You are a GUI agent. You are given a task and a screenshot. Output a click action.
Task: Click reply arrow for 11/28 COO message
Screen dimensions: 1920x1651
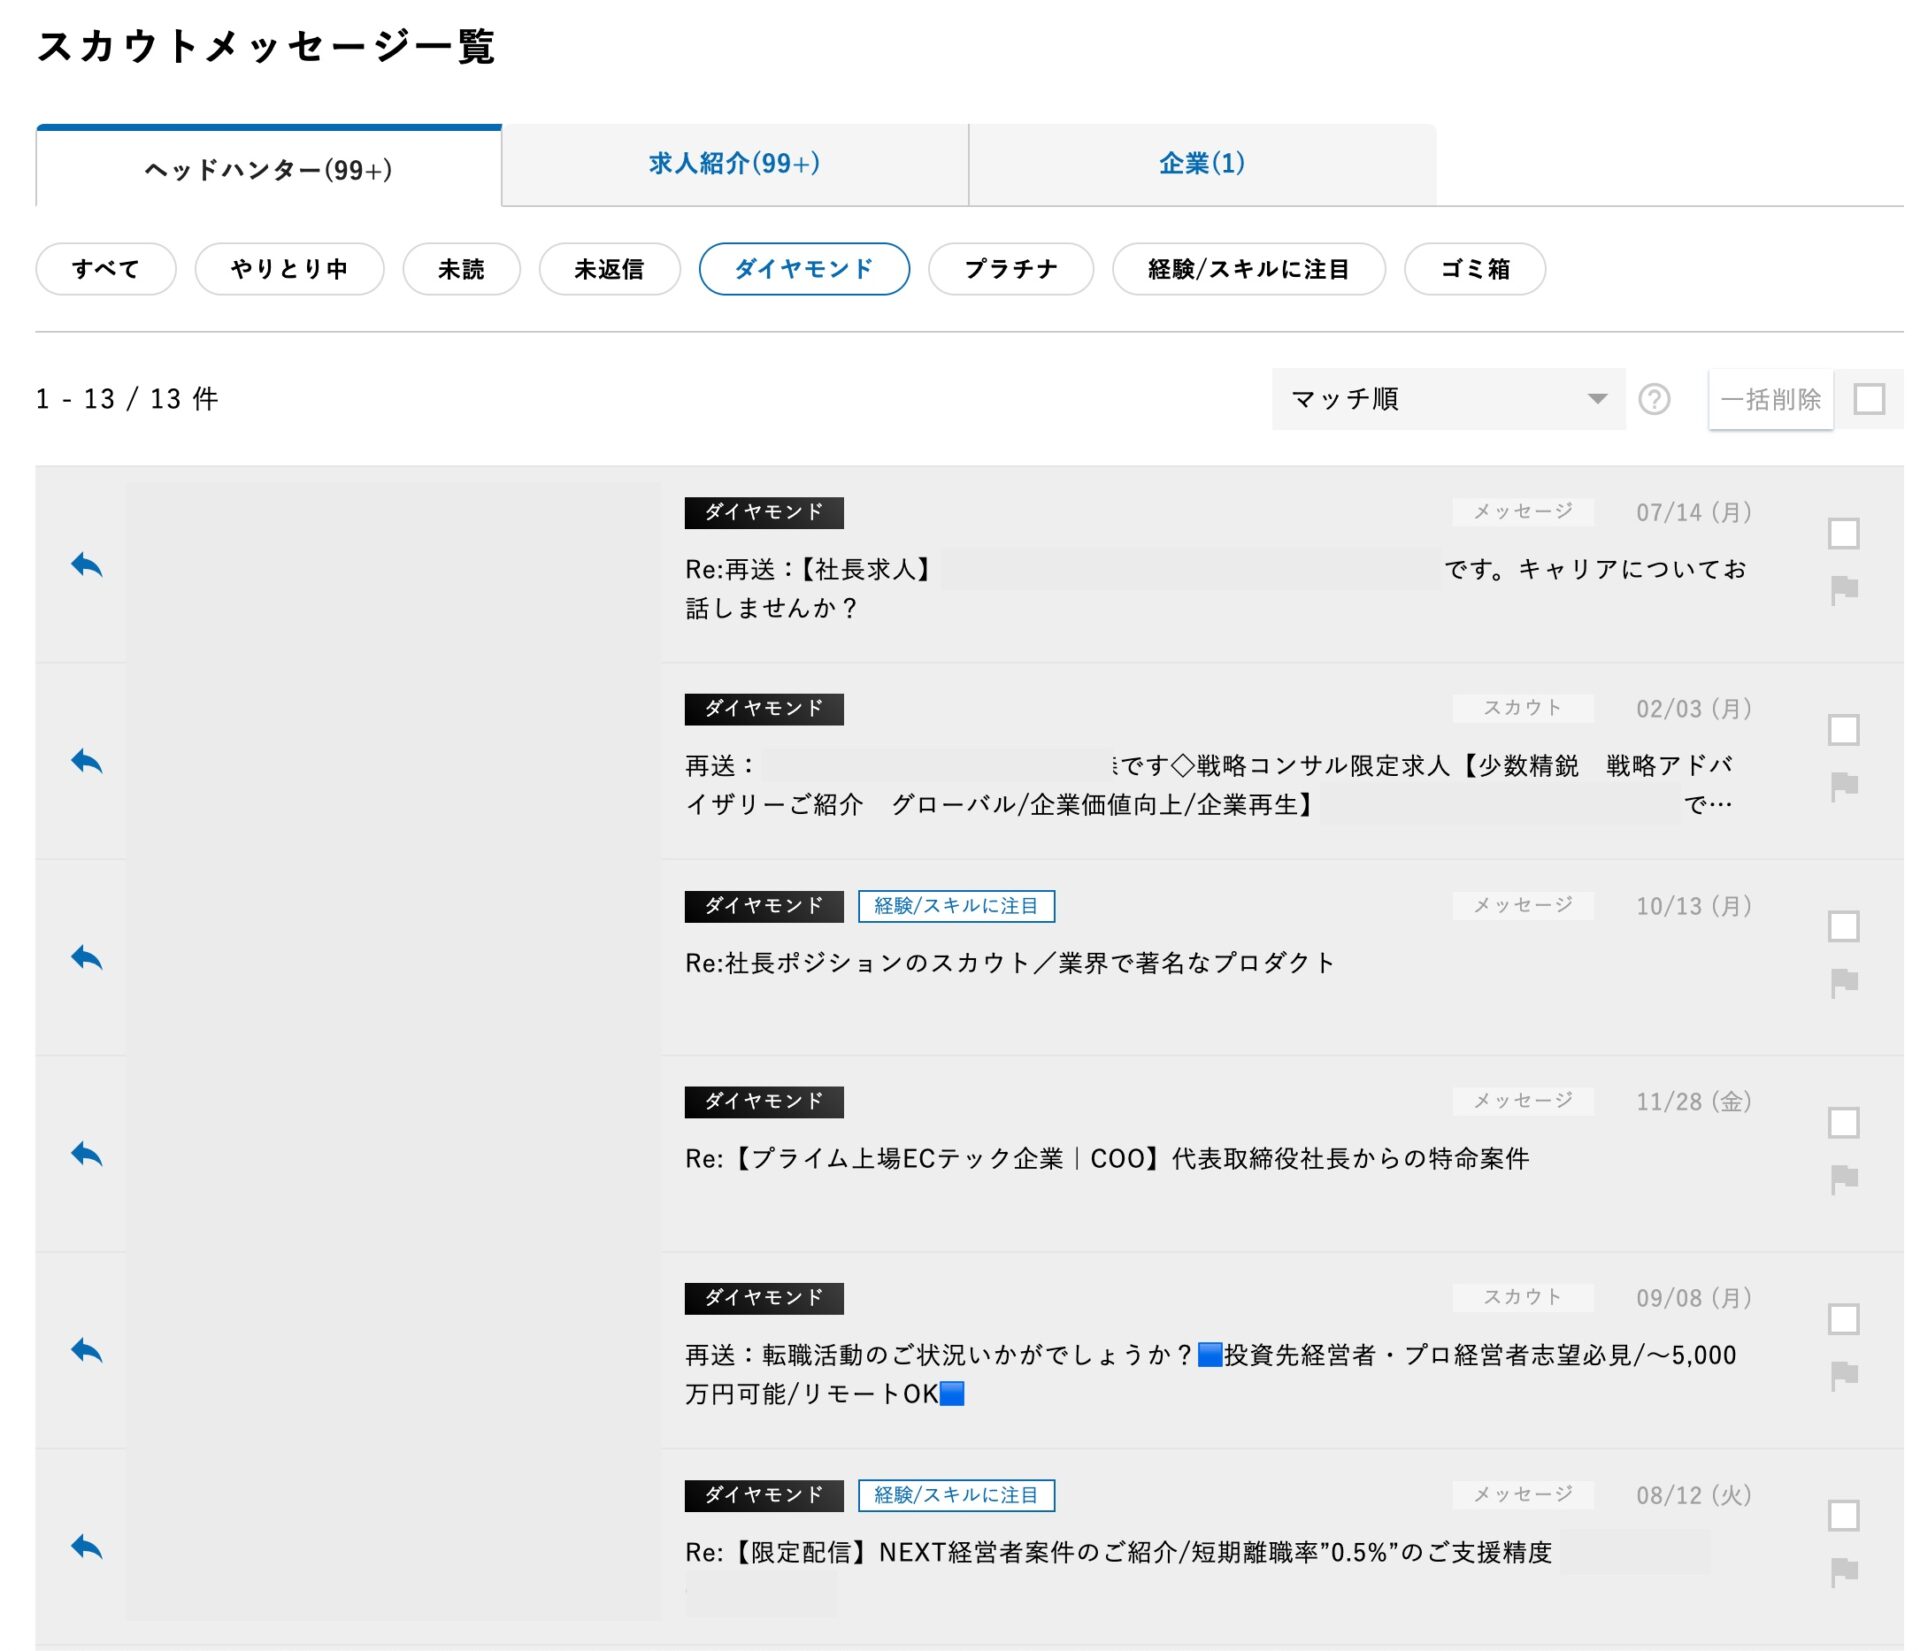click(87, 1154)
